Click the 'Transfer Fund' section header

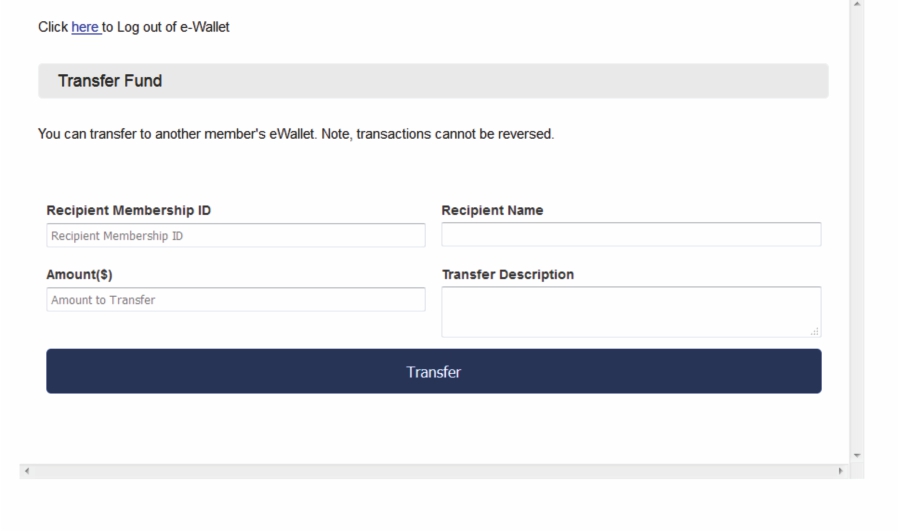point(110,81)
